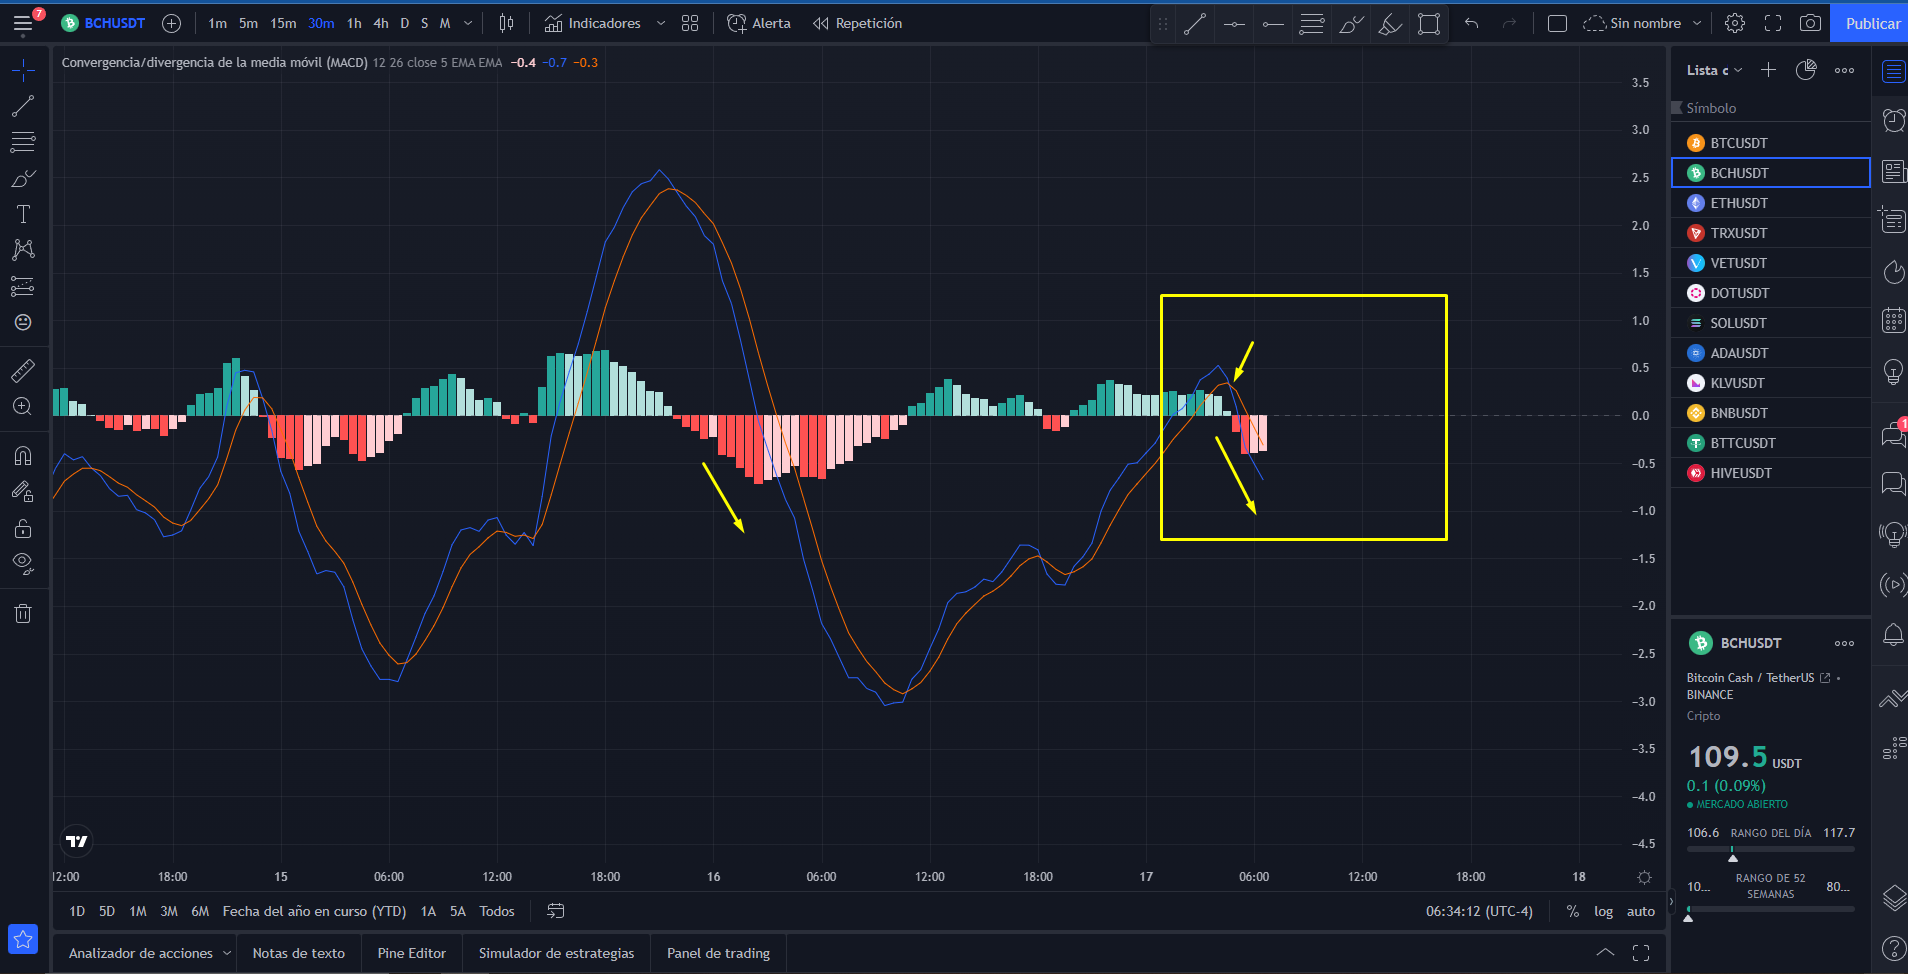Open the Notas de texto tab
The image size is (1908, 974).
click(298, 953)
